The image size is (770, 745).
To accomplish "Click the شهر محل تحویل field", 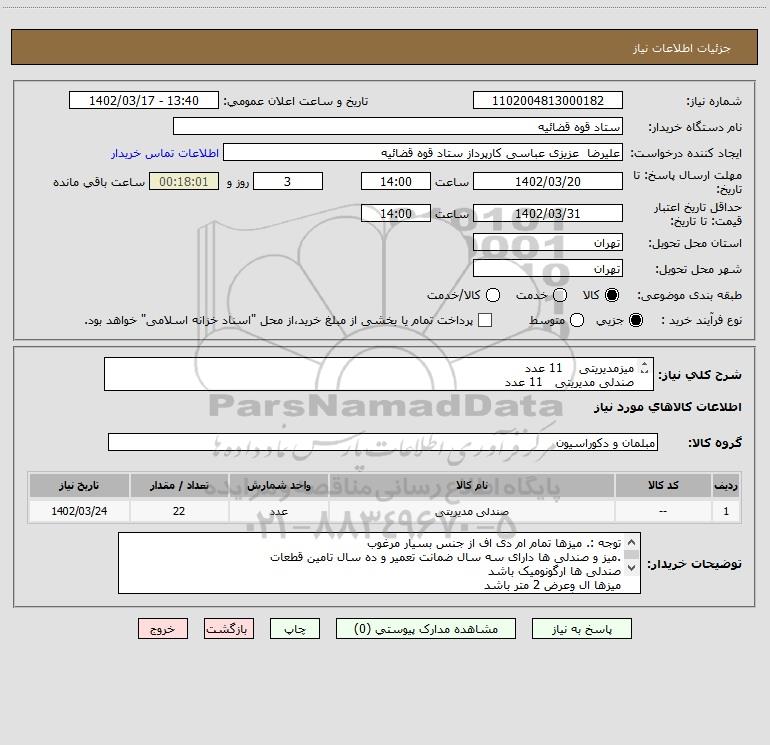I will coord(548,268).
